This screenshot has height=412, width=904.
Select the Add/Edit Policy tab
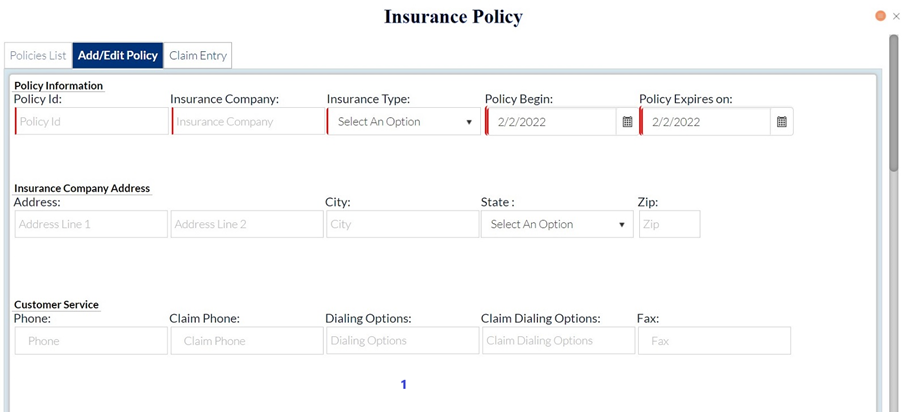117,56
